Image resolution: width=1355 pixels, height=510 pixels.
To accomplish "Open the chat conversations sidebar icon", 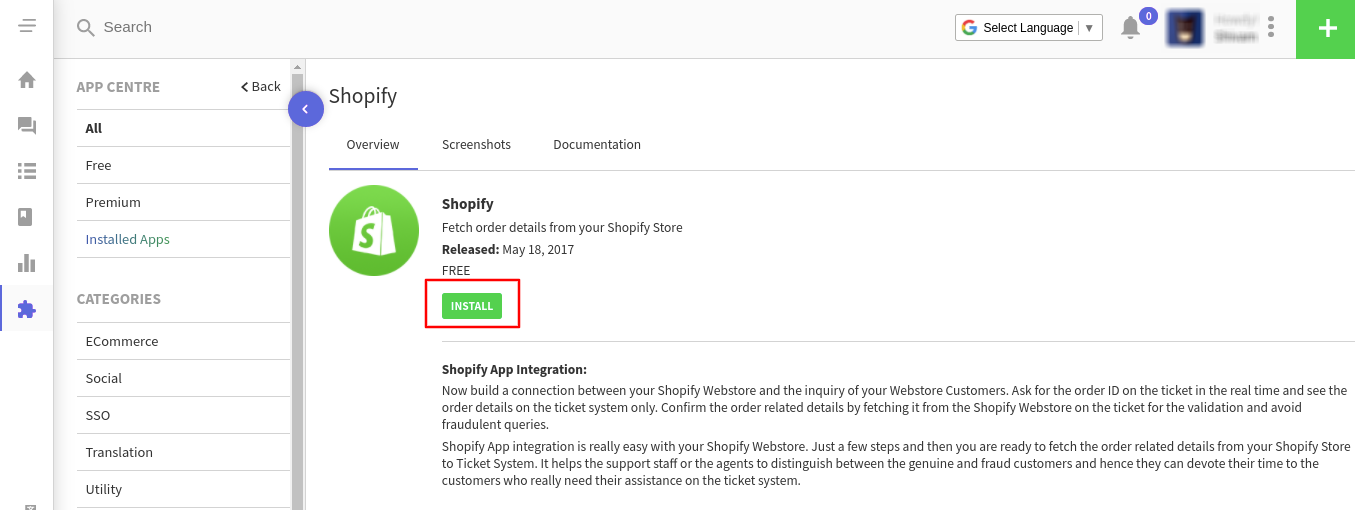I will [27, 125].
